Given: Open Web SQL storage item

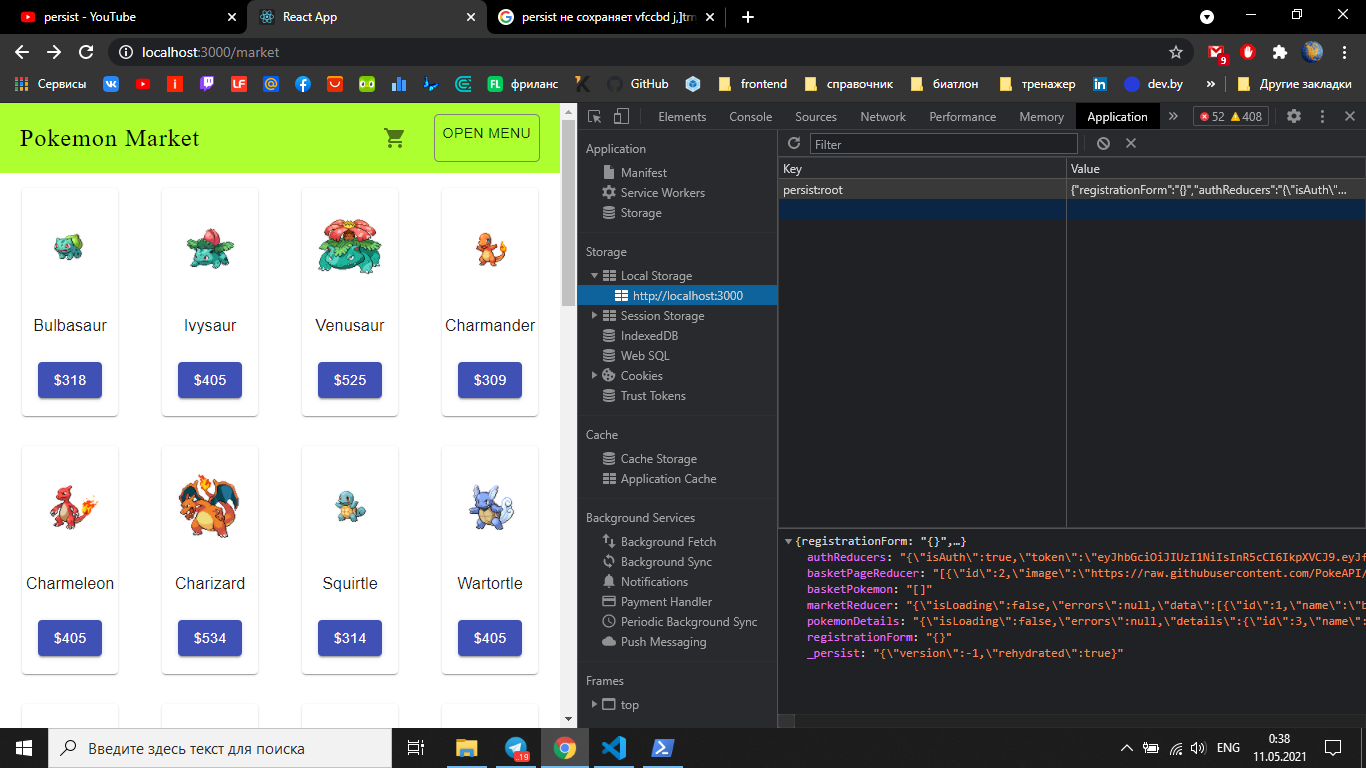Looking at the screenshot, I should pos(645,356).
